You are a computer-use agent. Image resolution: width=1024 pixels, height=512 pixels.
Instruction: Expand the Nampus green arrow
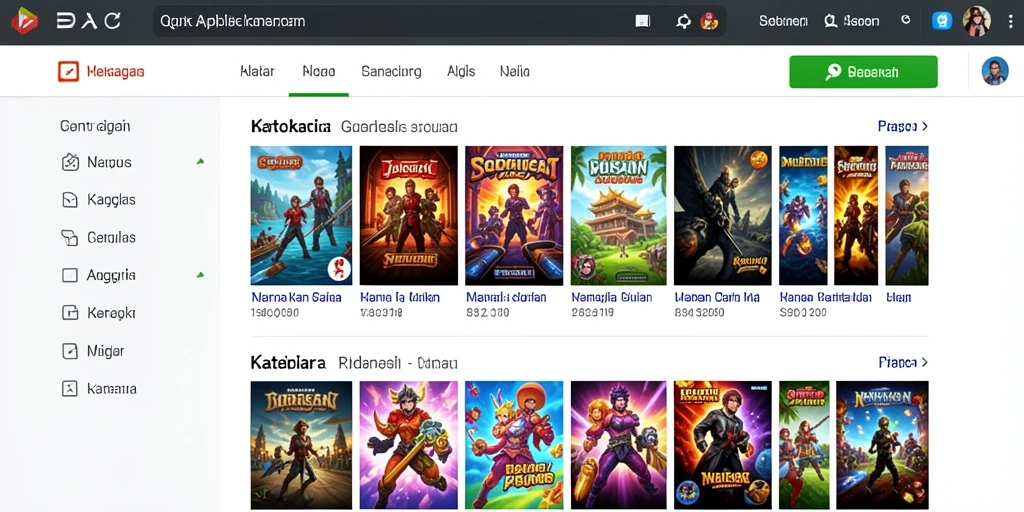tap(200, 161)
